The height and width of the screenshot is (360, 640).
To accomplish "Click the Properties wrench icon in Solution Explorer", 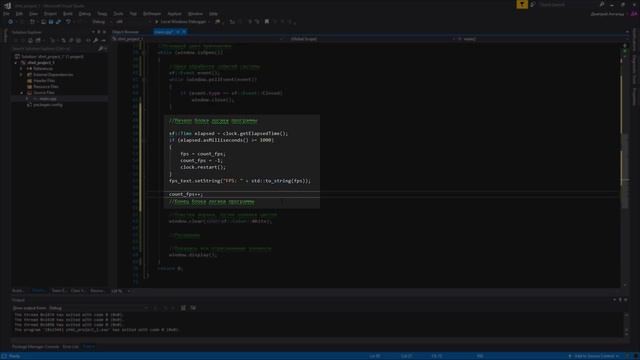I will pyautogui.click(x=96, y=41).
